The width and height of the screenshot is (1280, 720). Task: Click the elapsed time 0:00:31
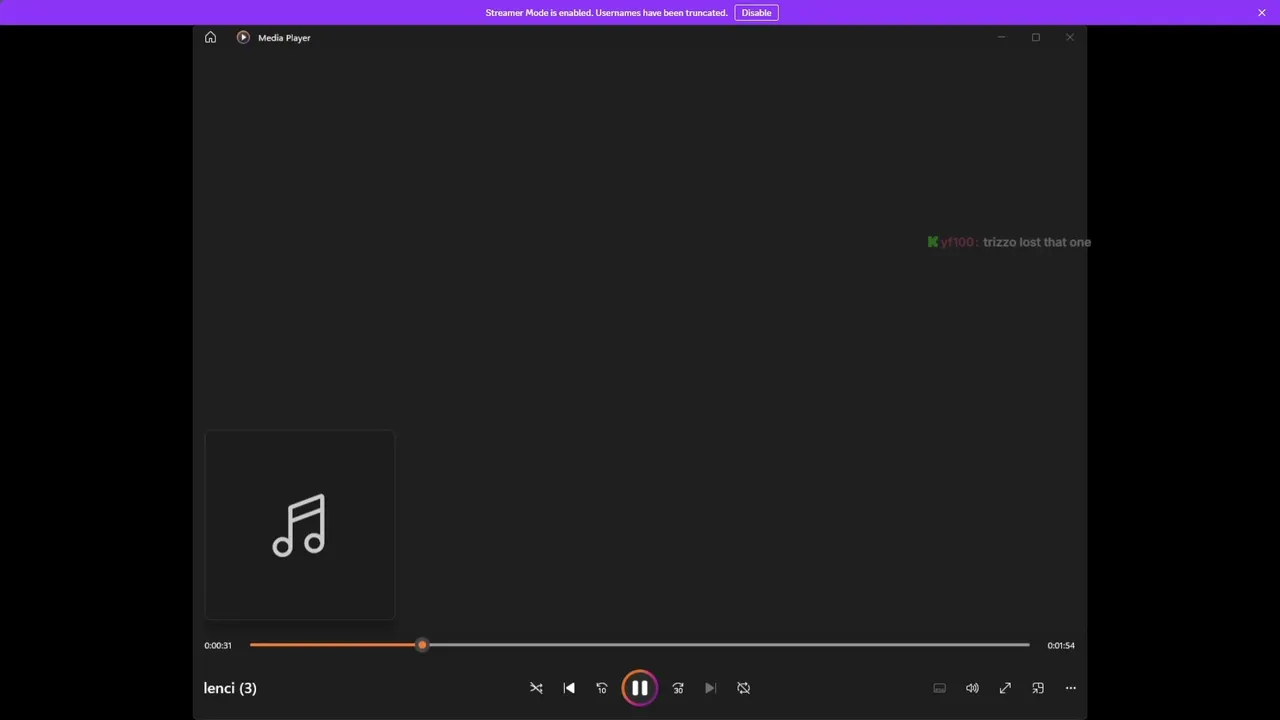pyautogui.click(x=218, y=645)
